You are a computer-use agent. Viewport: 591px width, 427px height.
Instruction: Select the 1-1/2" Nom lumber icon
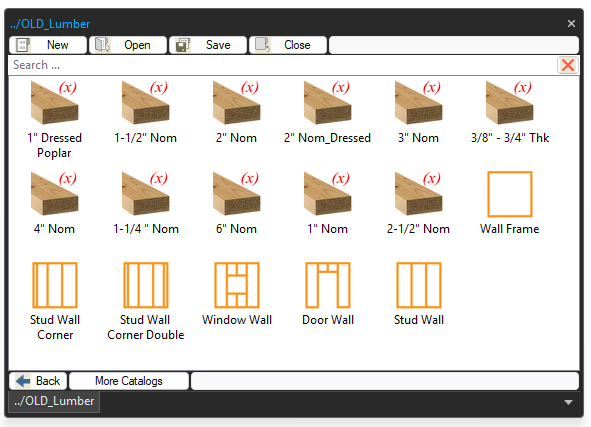pos(145,103)
